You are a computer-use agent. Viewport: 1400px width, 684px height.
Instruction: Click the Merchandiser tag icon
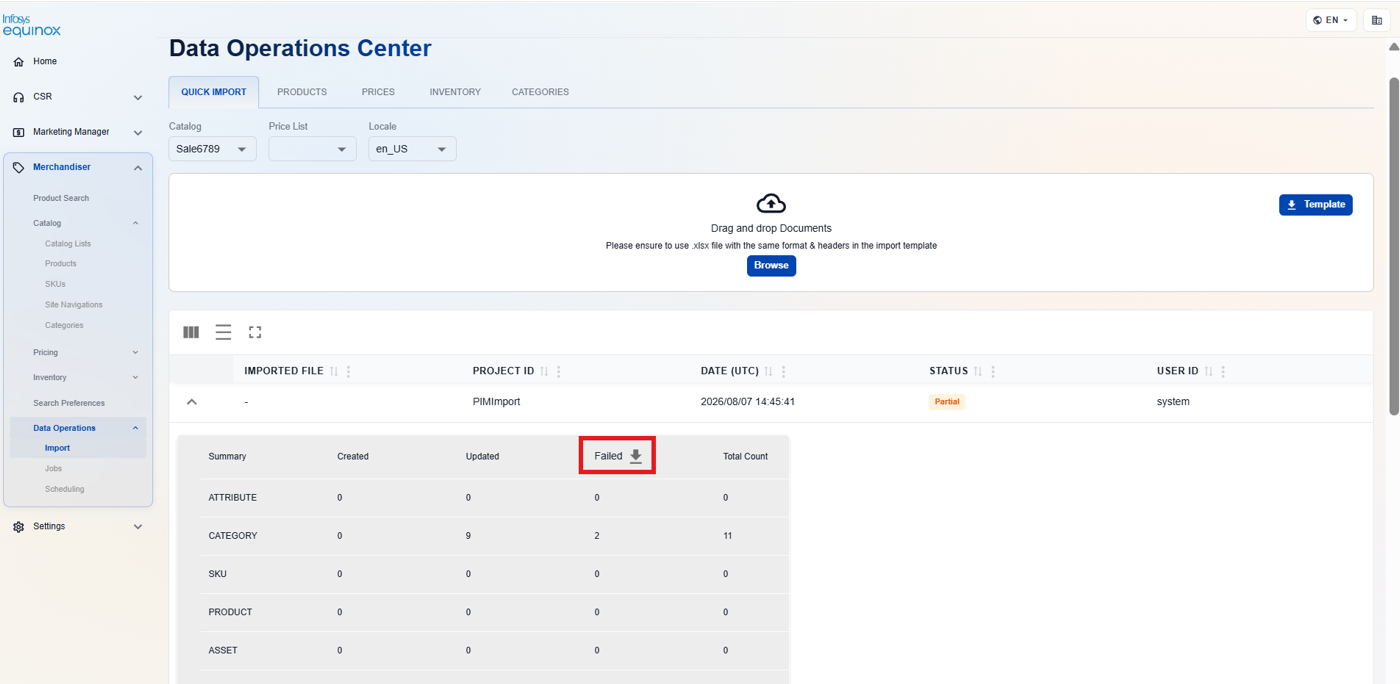click(x=18, y=167)
